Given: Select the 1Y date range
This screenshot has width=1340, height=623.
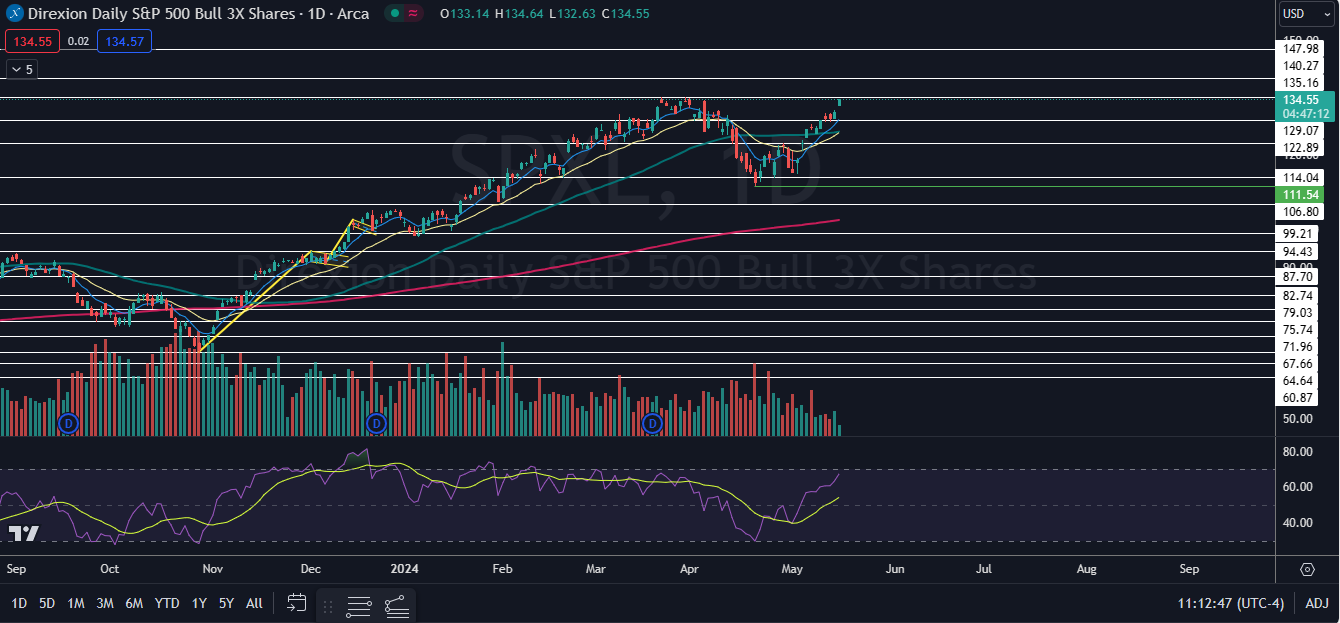Looking at the screenshot, I should tap(199, 603).
